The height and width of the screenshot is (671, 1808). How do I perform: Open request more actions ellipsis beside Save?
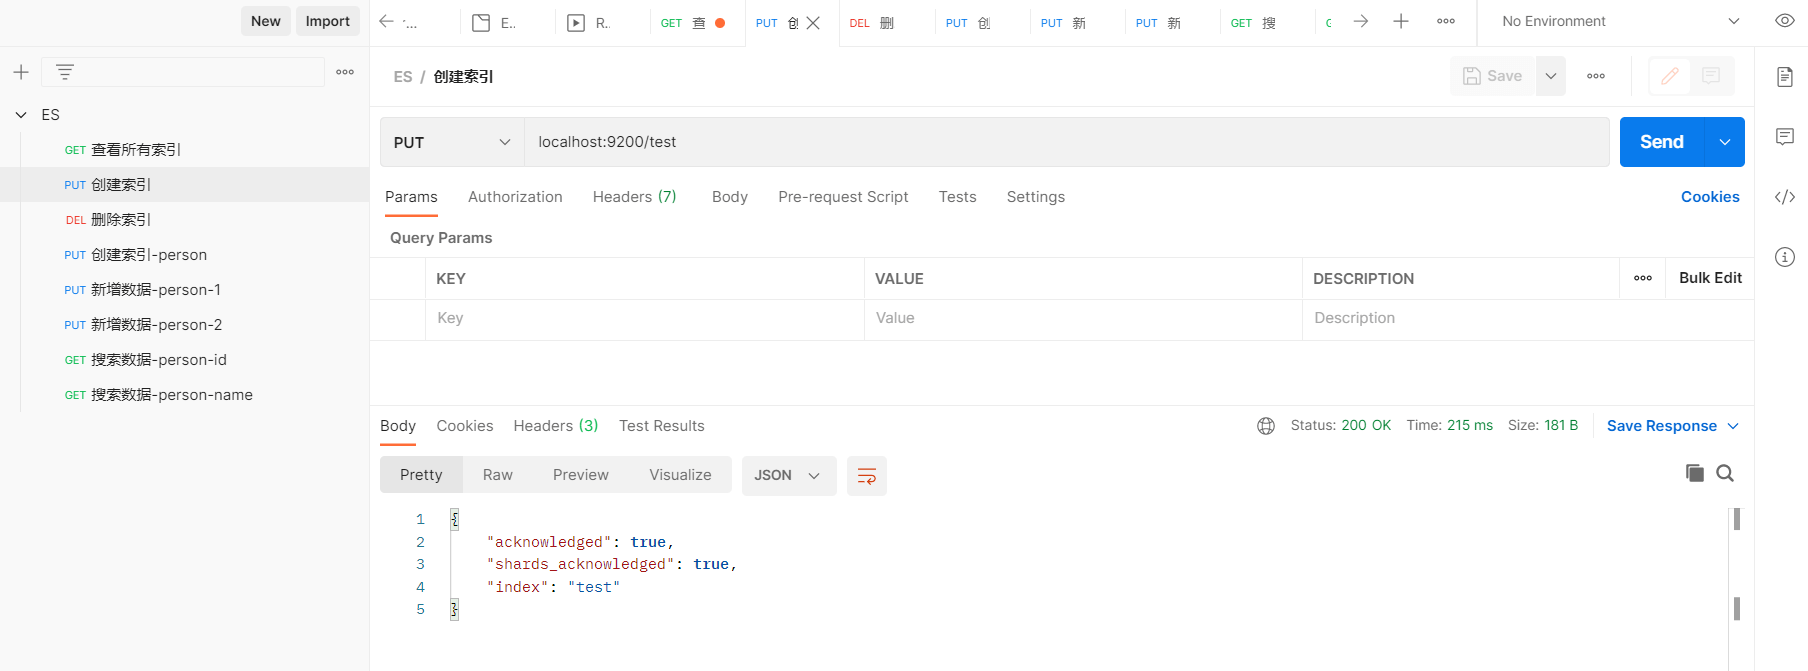[x=1596, y=76]
